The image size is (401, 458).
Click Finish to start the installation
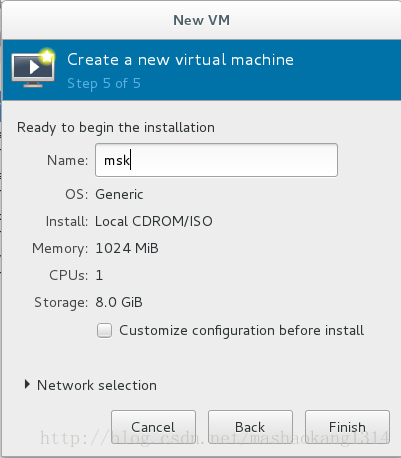[x=347, y=427]
